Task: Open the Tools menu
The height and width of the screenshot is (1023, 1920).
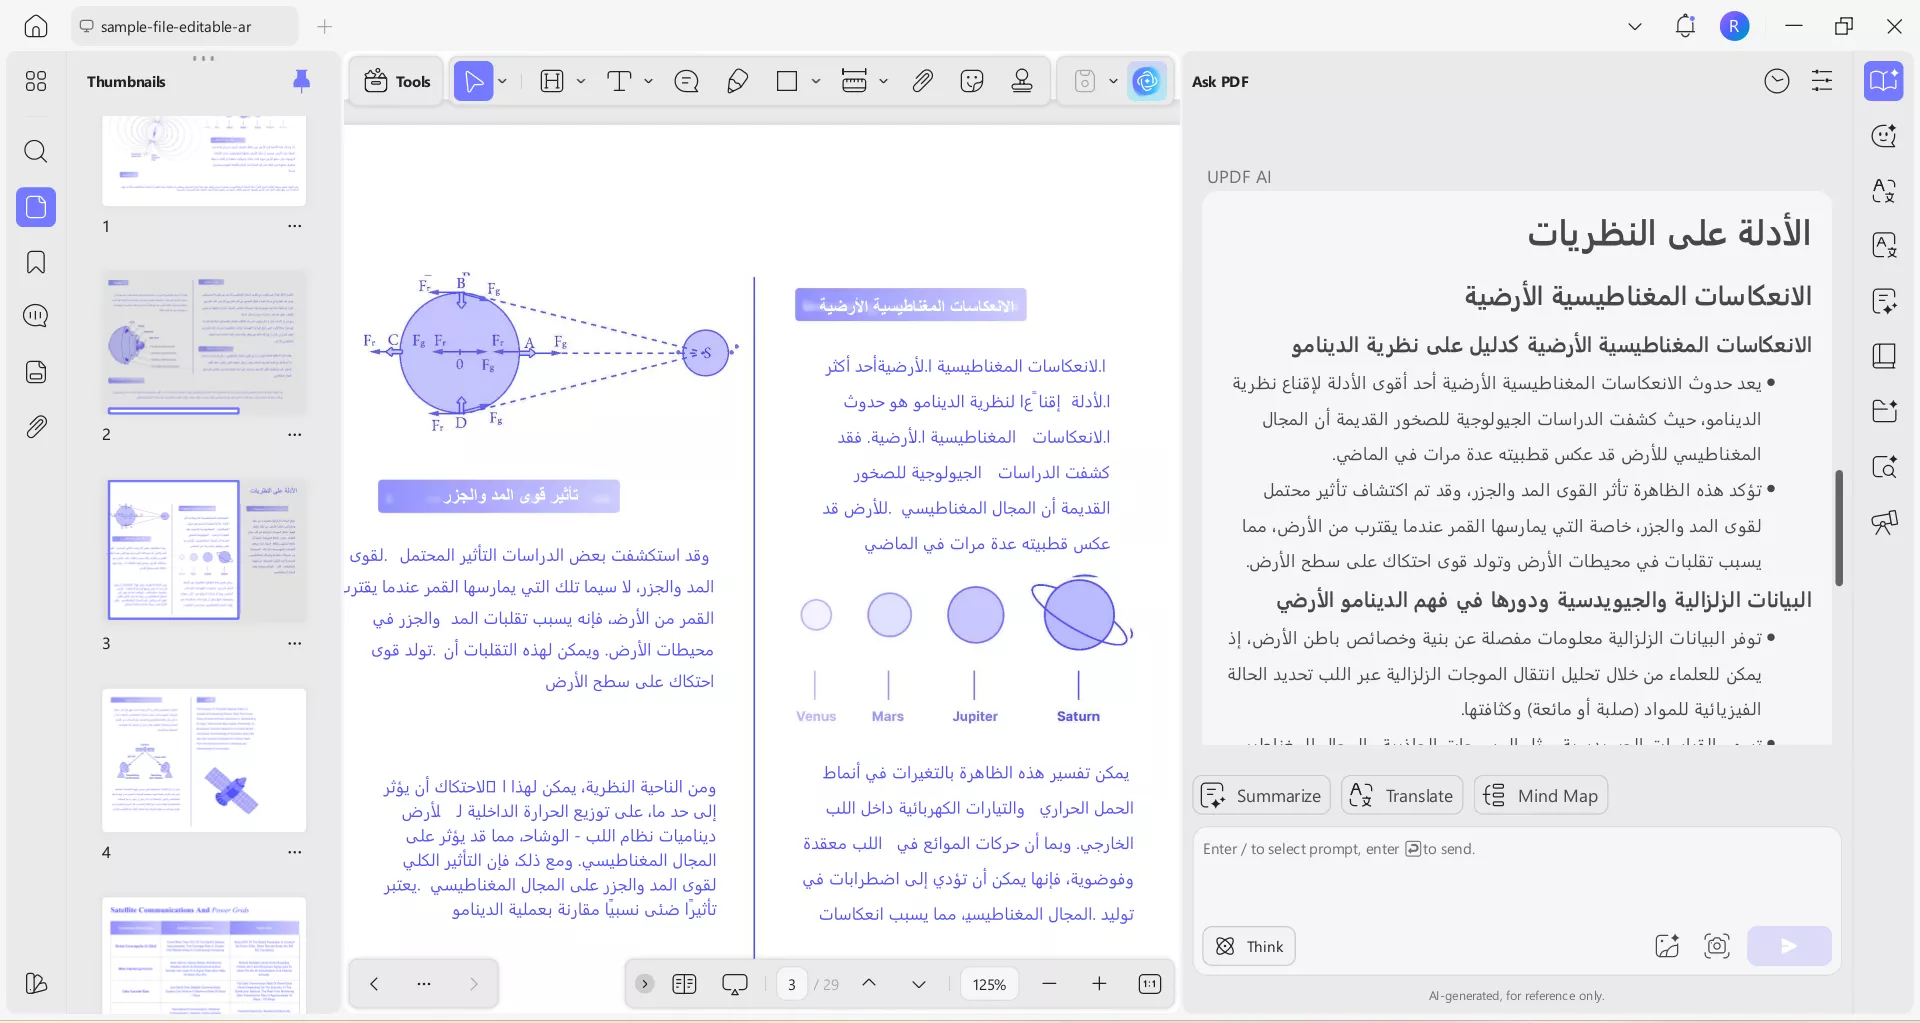Action: 396,81
